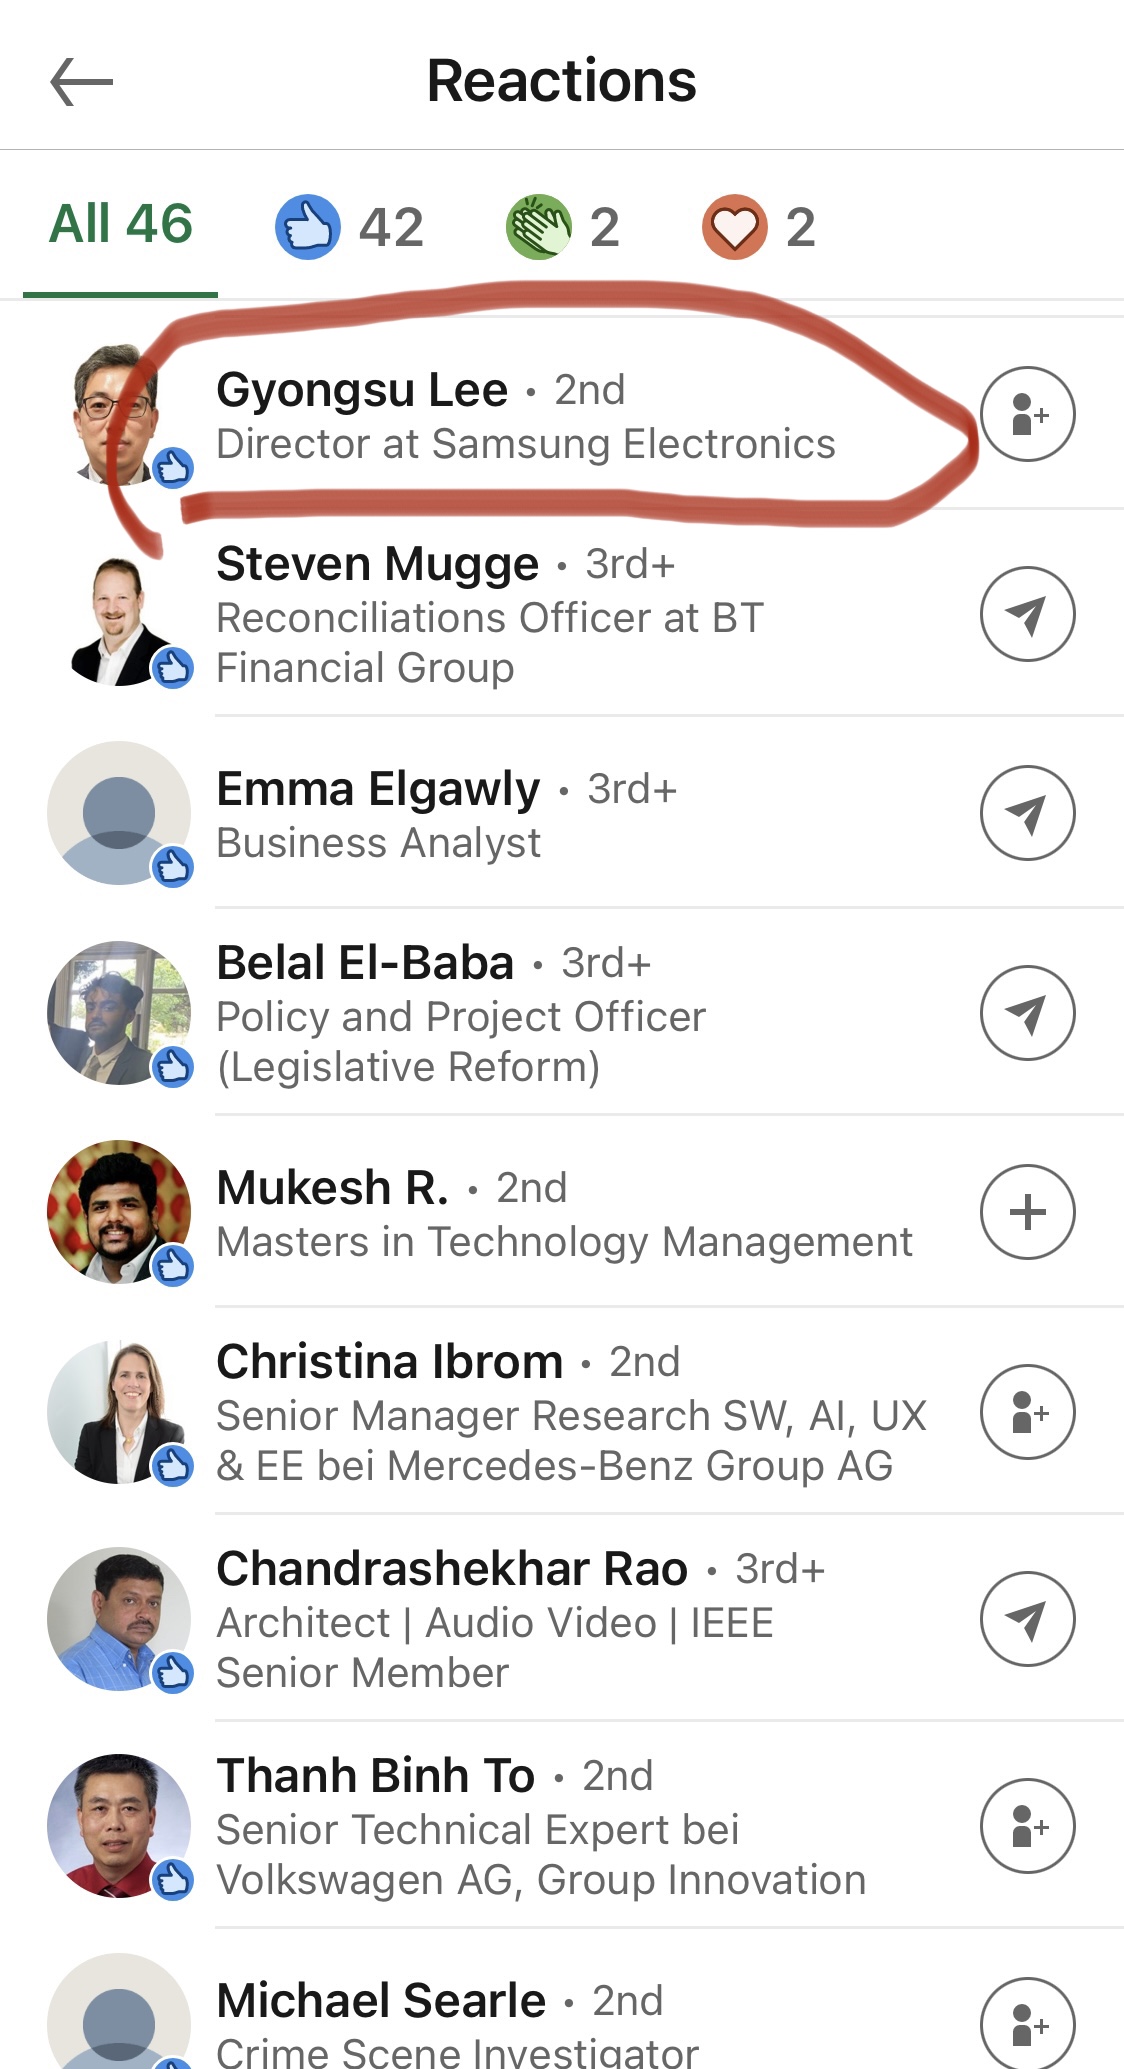
Task: Message Chandrashekhar Rao via arrow icon
Action: tap(1027, 1619)
